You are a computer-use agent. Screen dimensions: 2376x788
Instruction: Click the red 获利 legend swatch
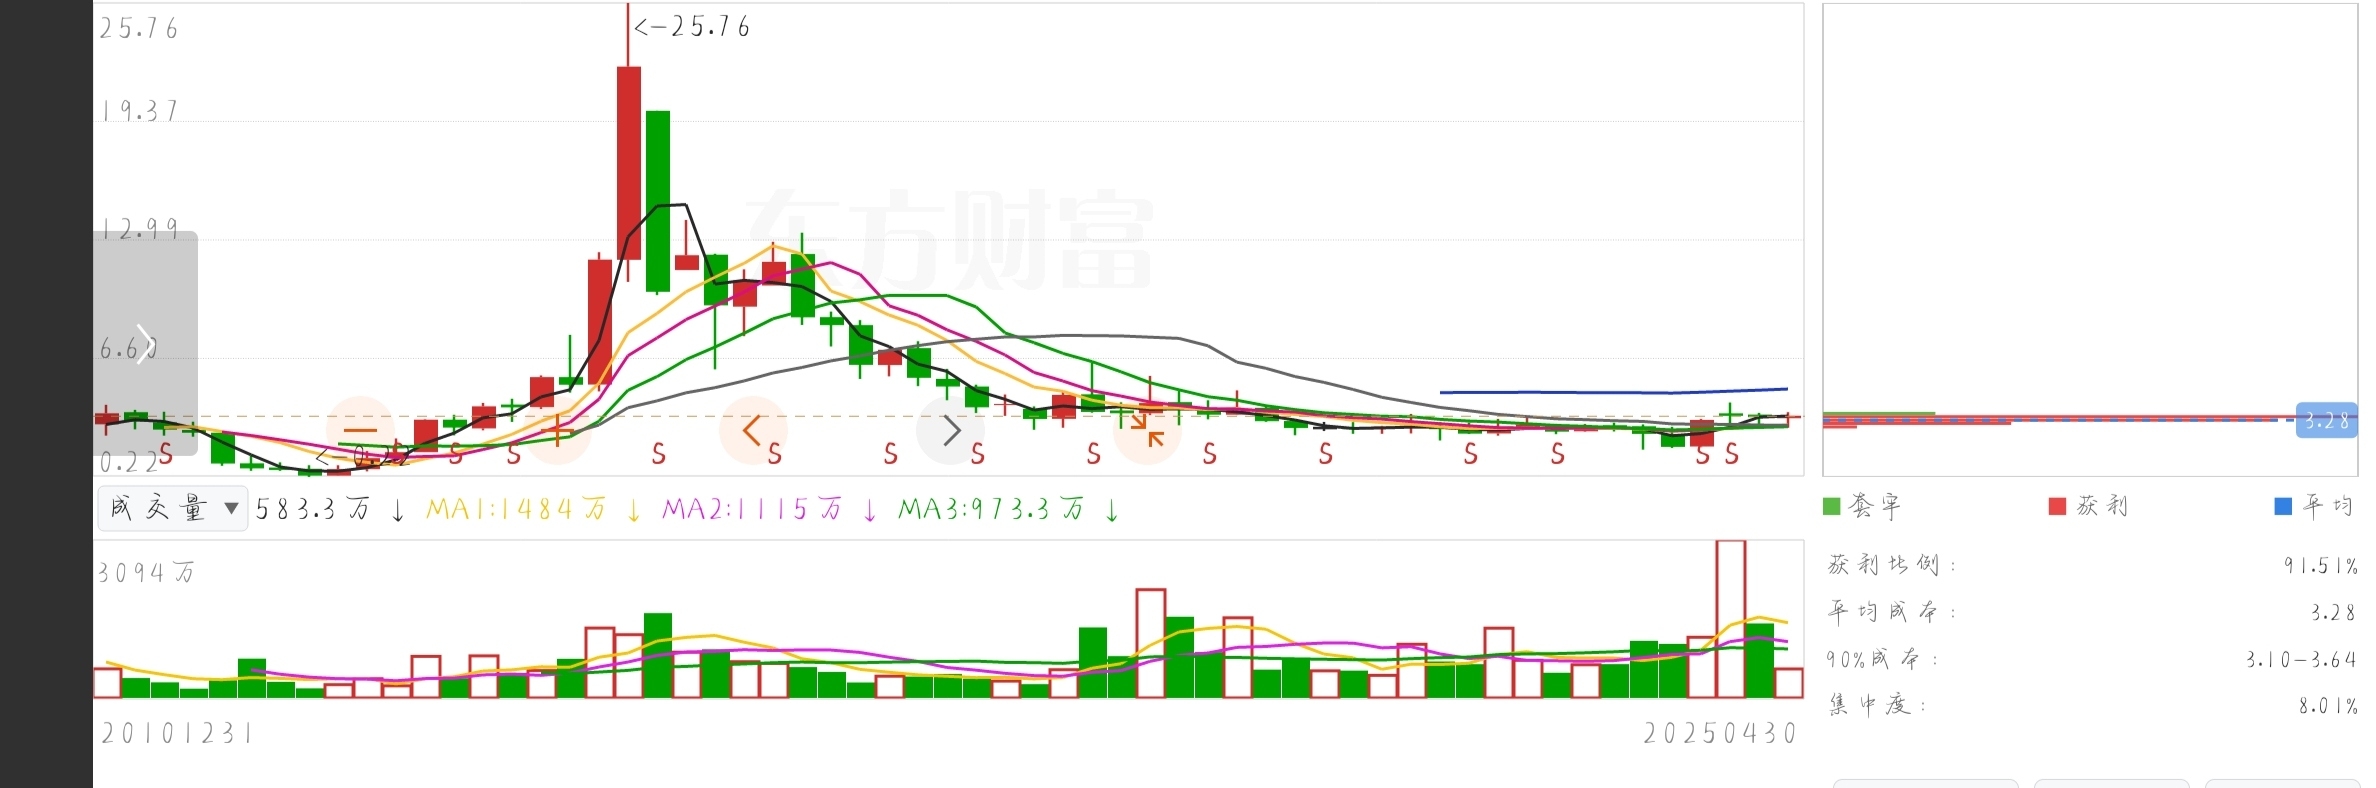click(x=2057, y=506)
